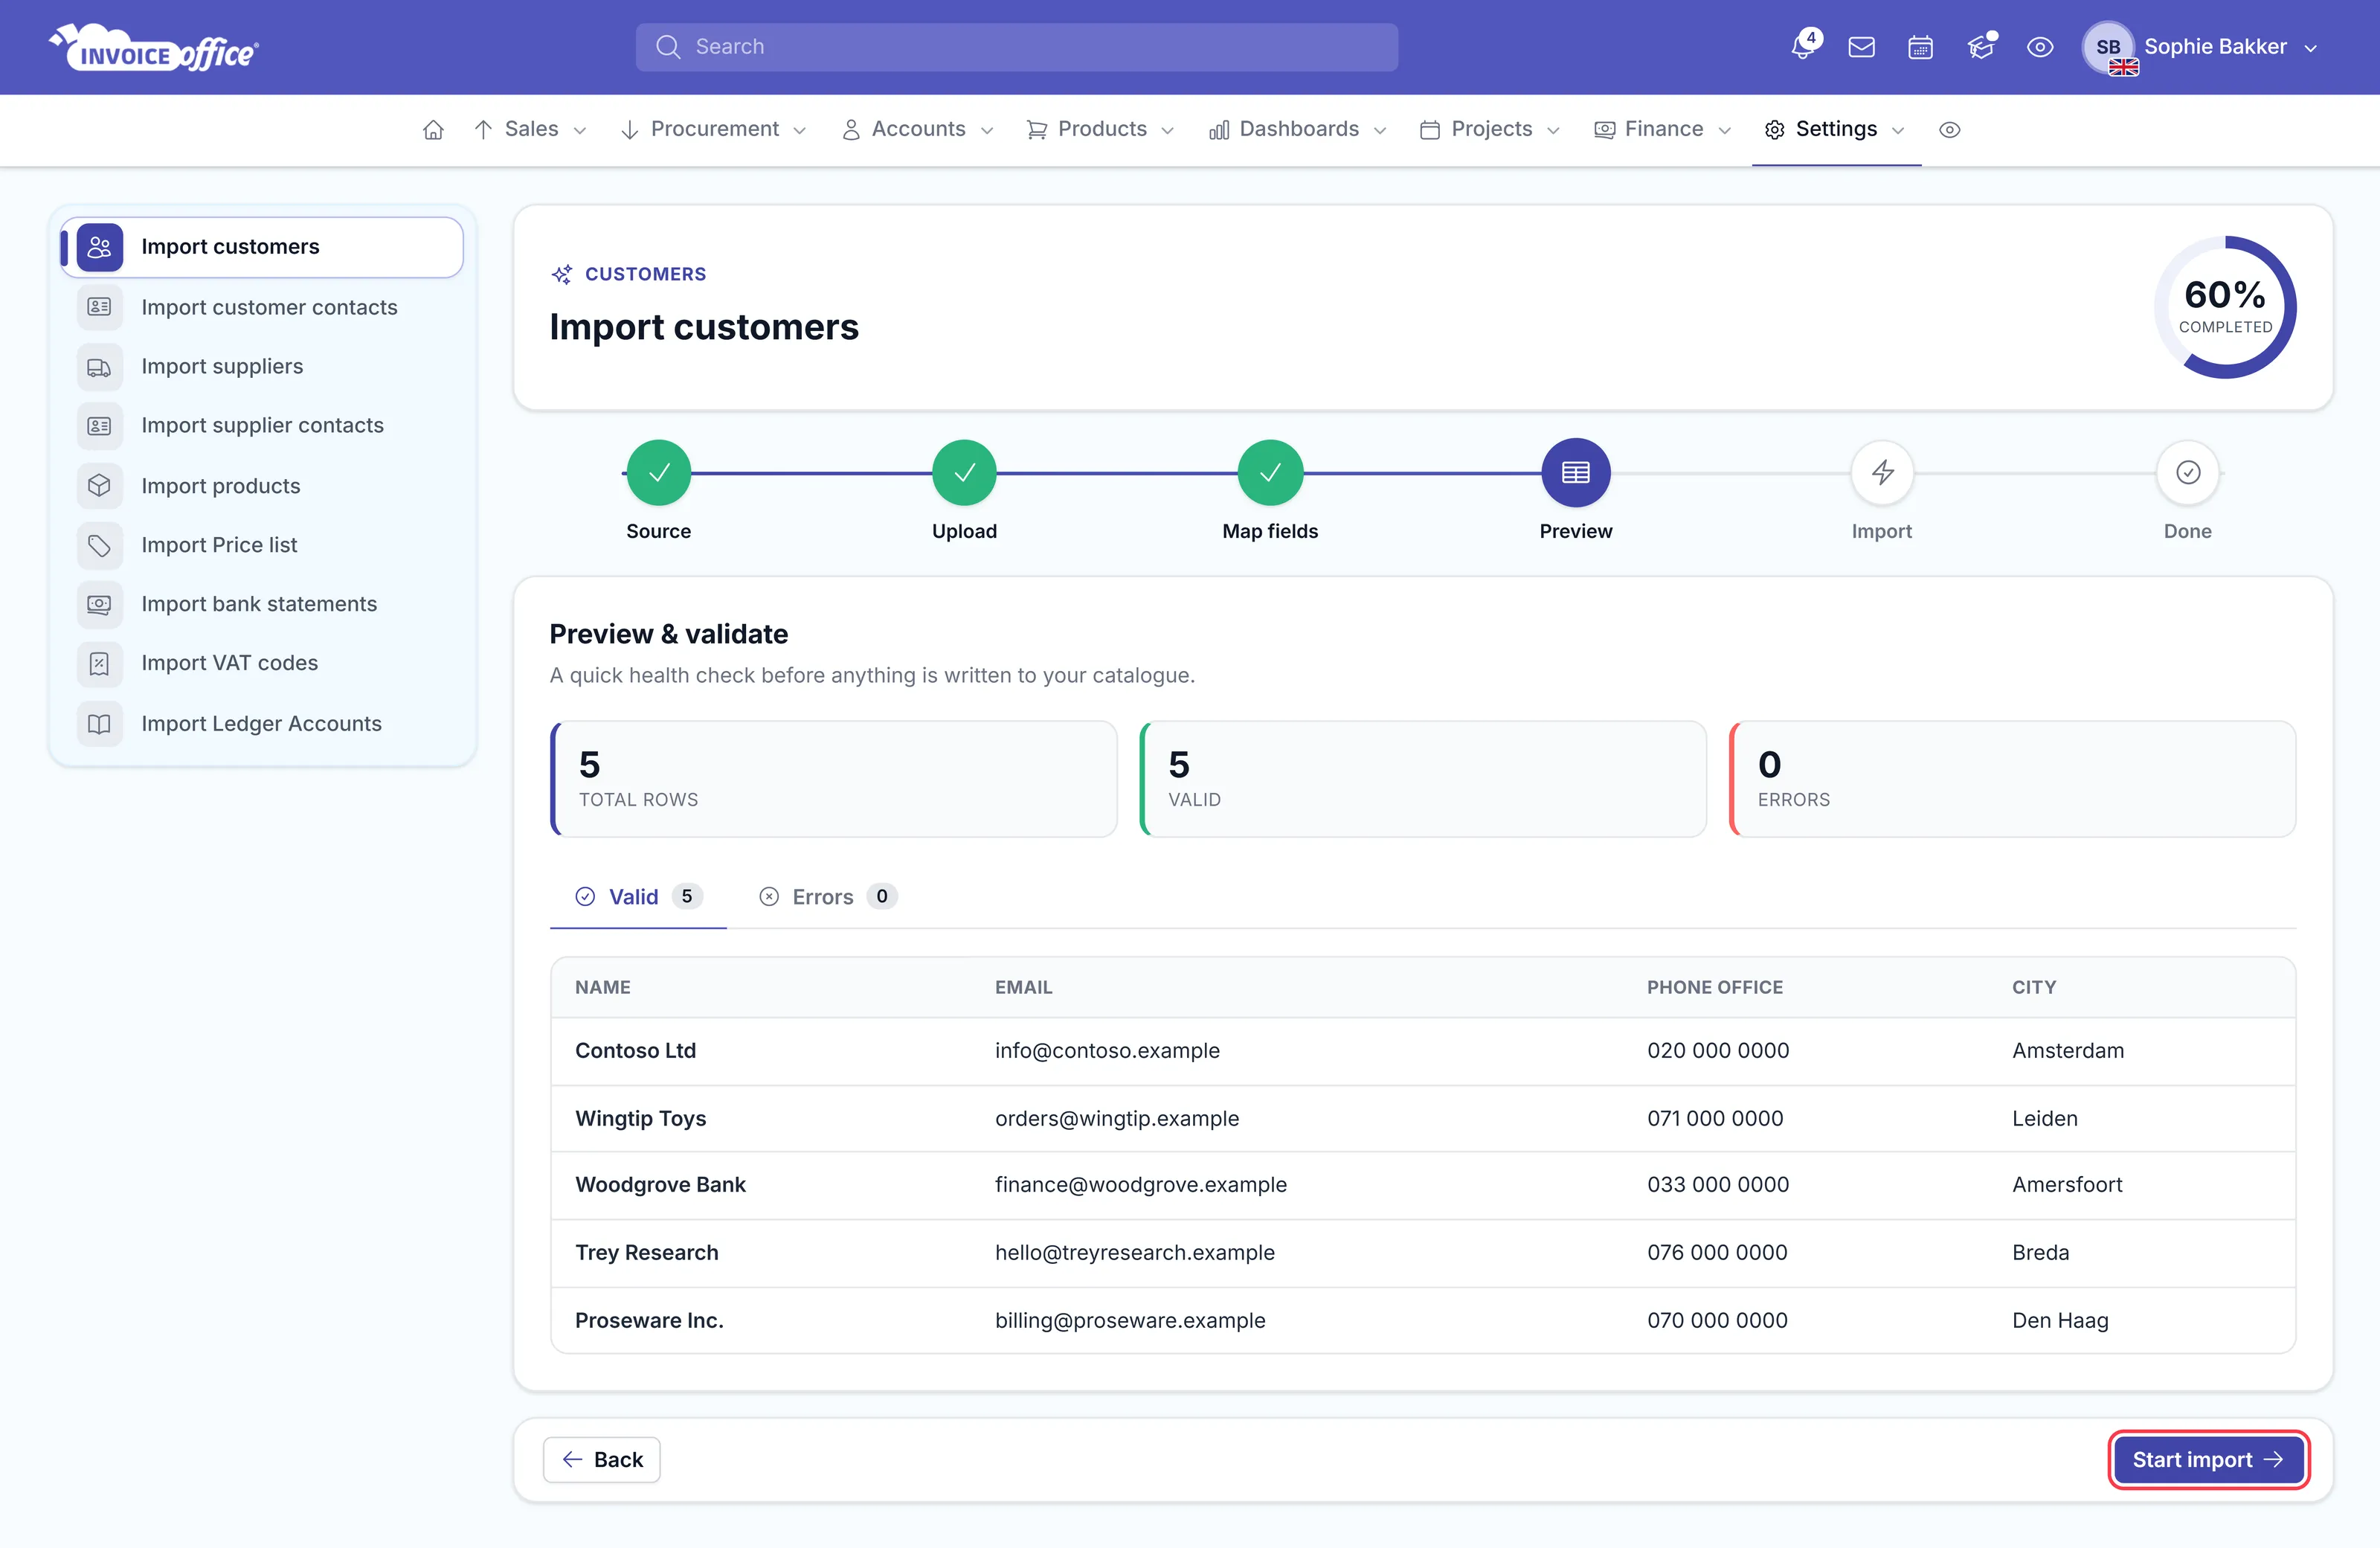Expand the Sales menu
This screenshot has width=2380, height=1548.
(x=530, y=130)
